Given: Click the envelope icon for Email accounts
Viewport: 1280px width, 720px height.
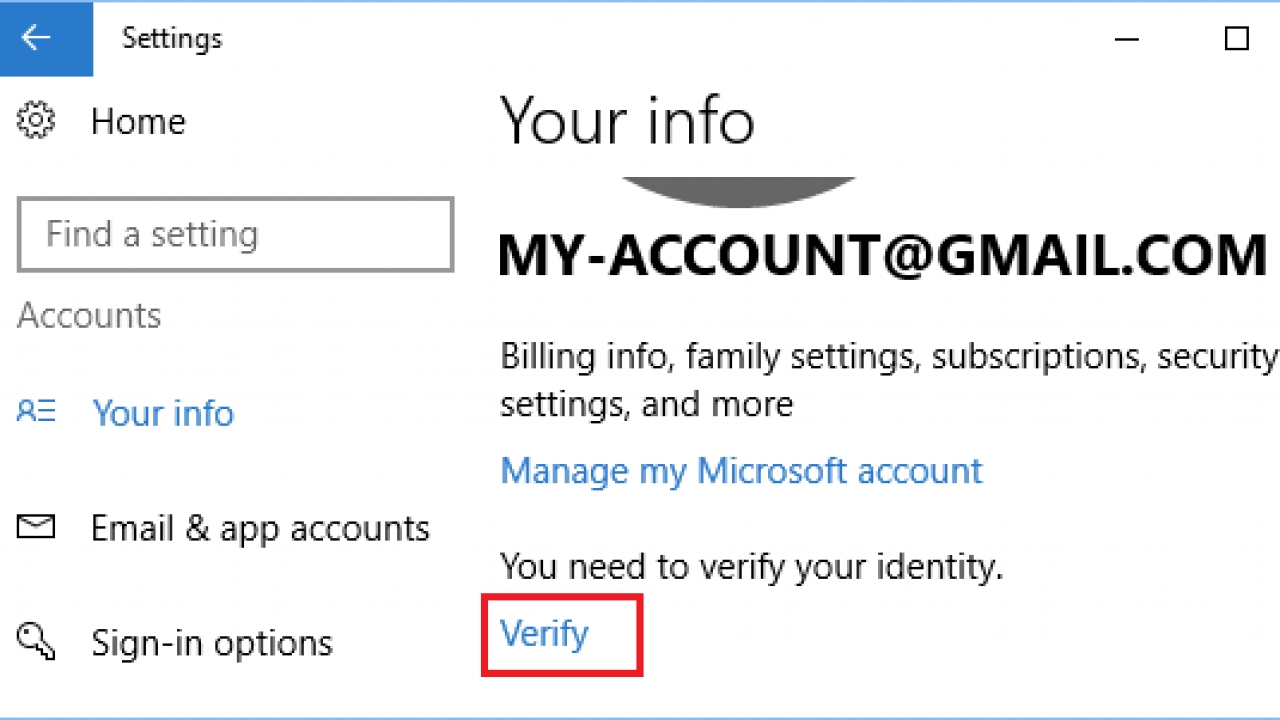Looking at the screenshot, I should coord(37,527).
